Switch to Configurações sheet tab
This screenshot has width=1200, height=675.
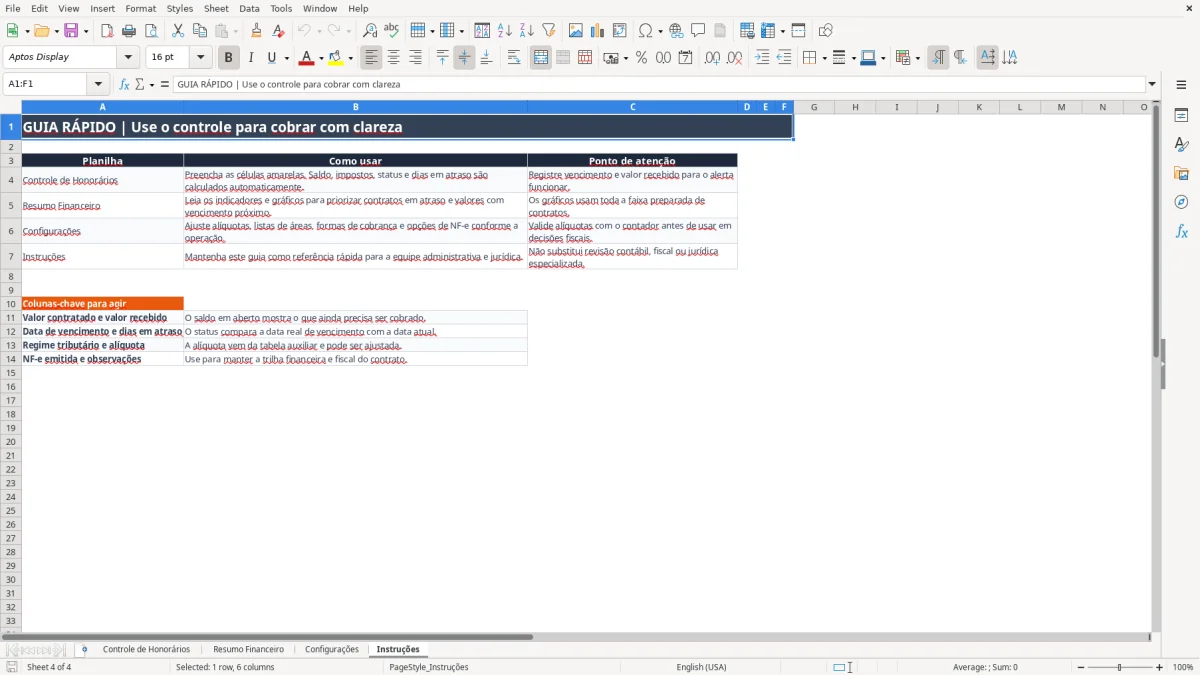point(331,649)
